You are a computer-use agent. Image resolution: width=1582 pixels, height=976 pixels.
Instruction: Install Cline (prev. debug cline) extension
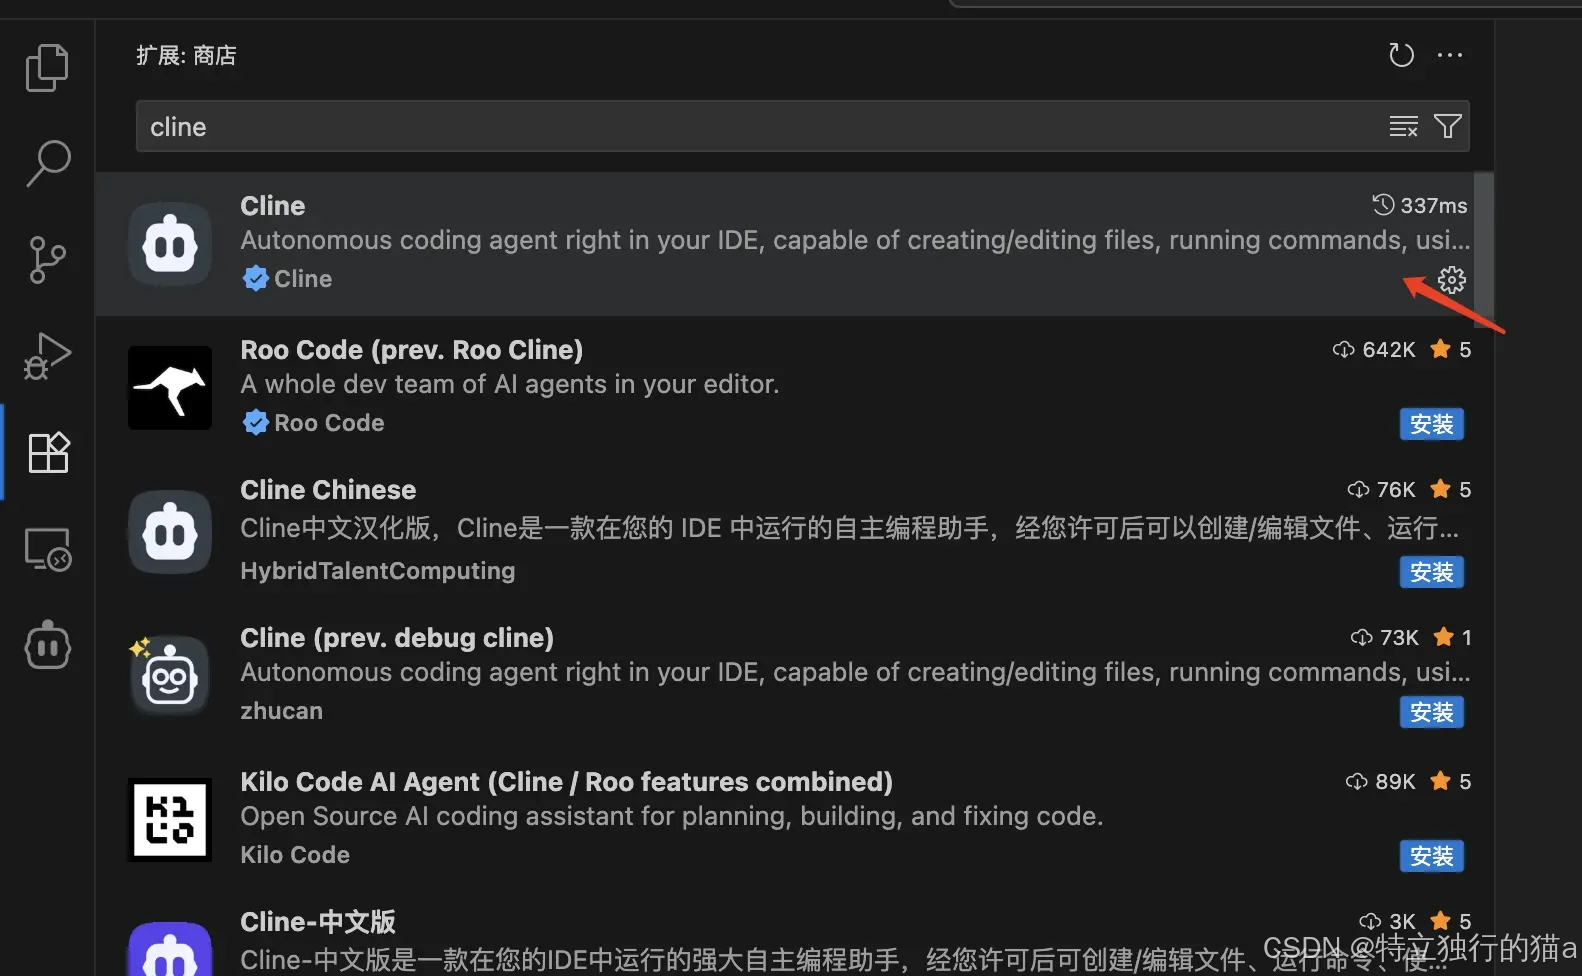(1431, 712)
